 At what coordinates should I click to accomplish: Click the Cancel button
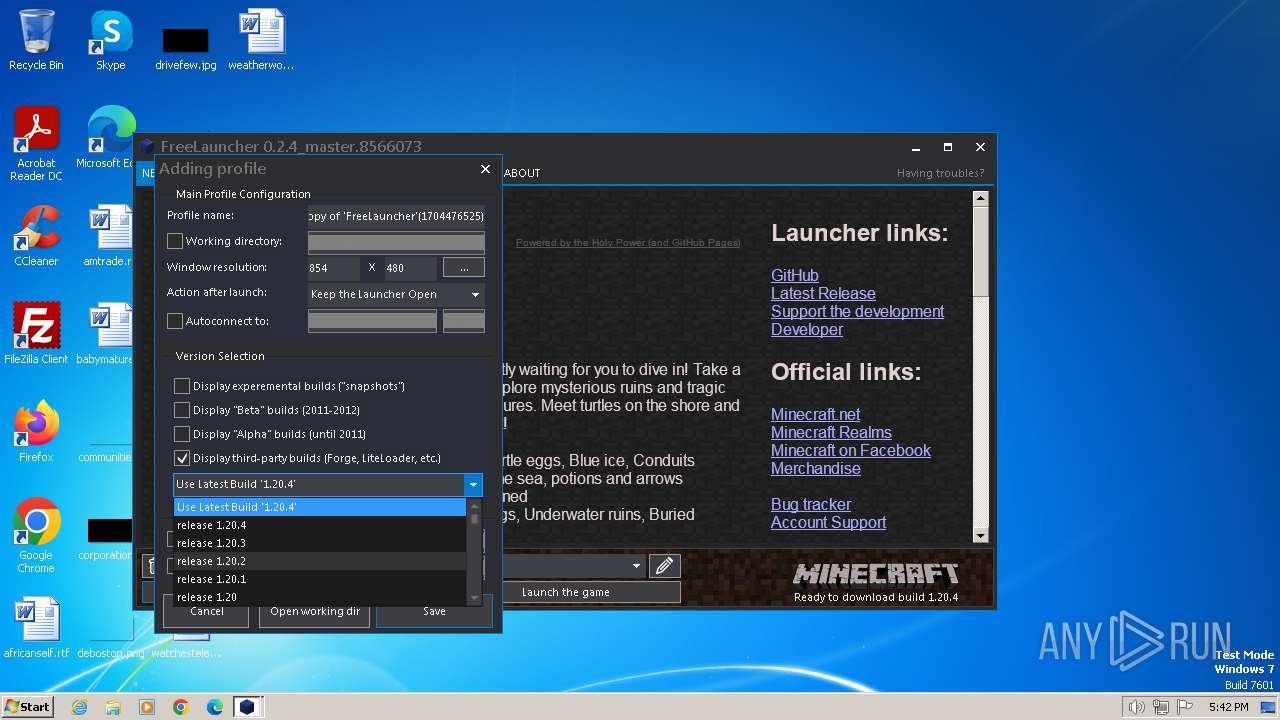click(207, 611)
